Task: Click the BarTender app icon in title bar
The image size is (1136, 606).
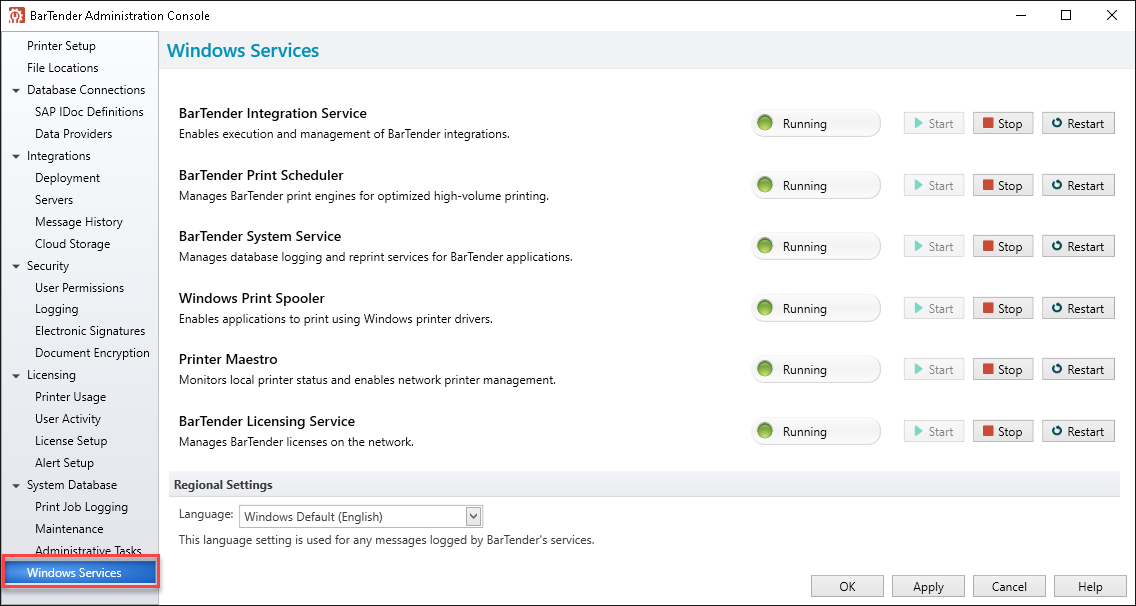Action: coord(16,15)
